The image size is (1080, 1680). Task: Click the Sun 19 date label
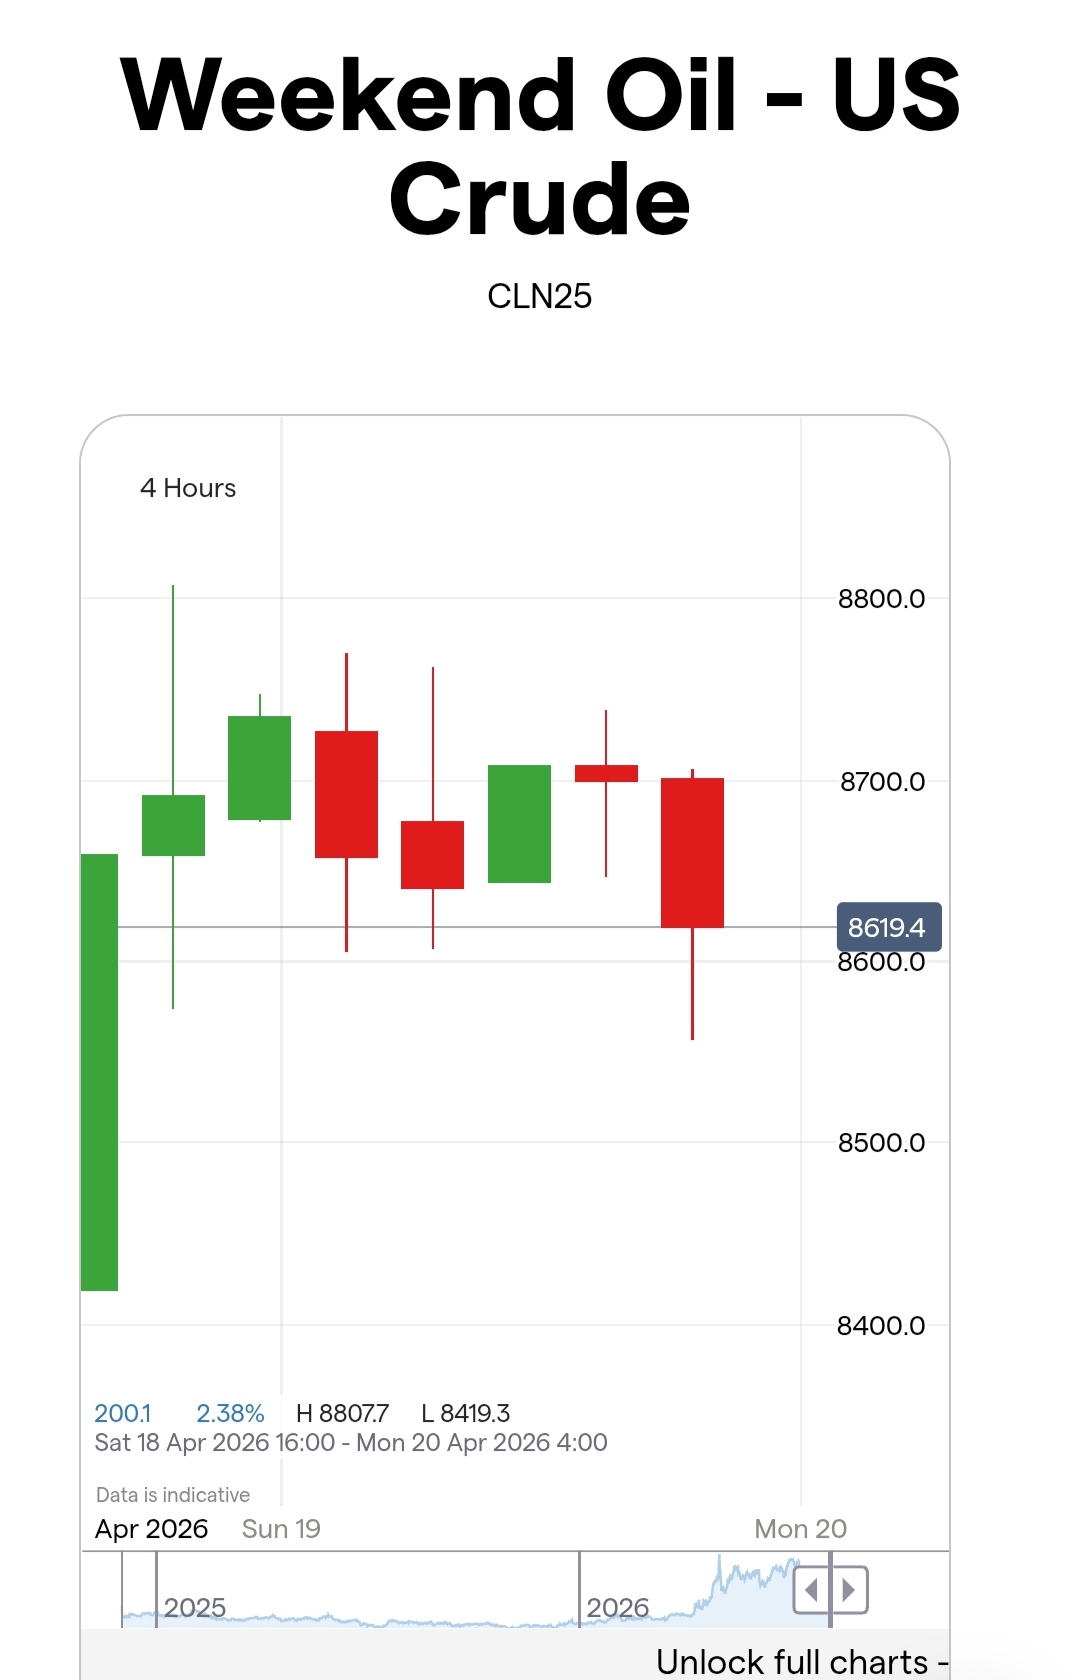[x=281, y=1528]
